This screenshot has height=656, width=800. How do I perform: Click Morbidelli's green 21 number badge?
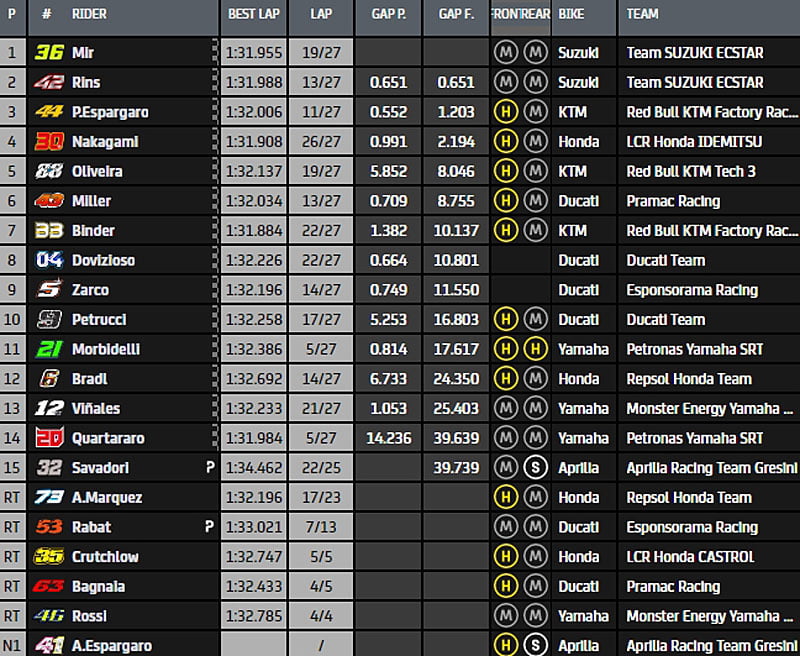tap(48, 349)
